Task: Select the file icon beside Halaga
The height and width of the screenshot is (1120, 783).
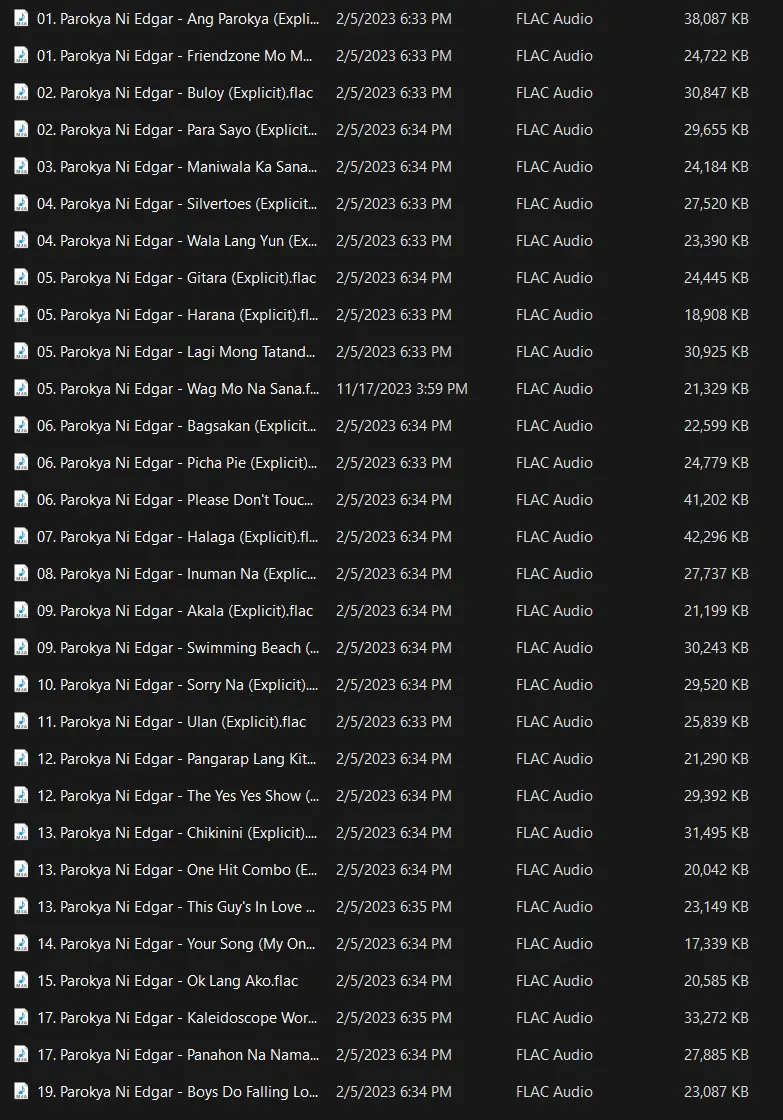Action: coord(21,536)
